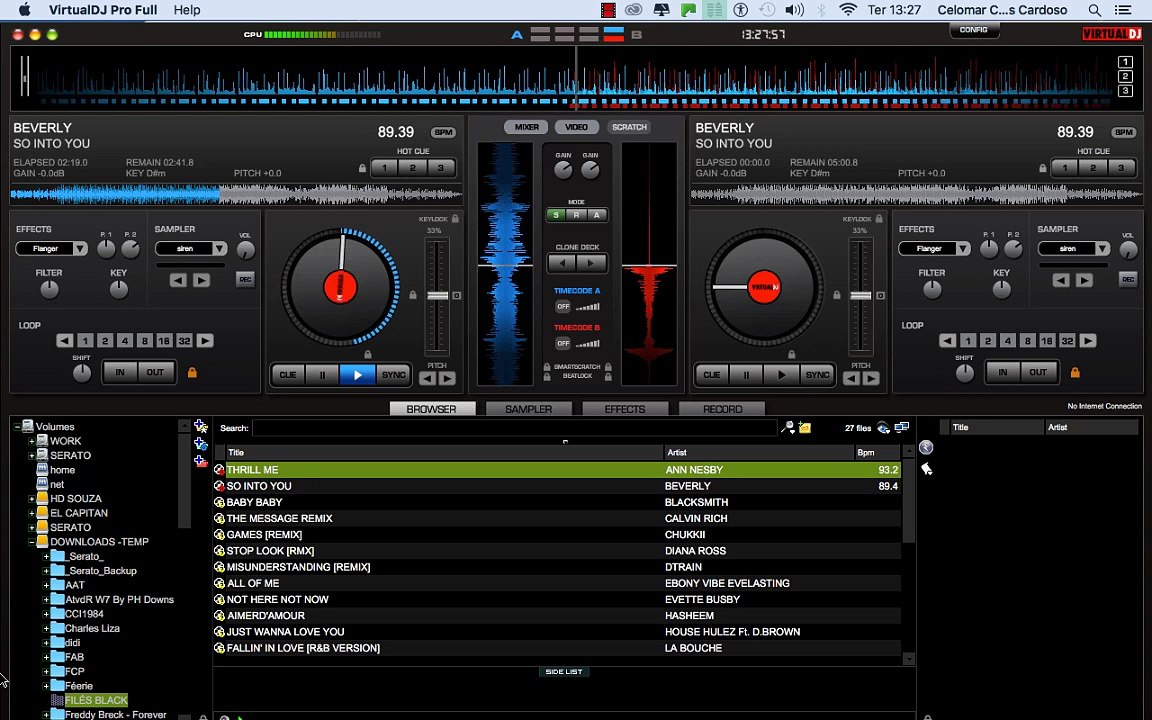This screenshot has width=1152, height=720.
Task: Pause deck A
Action: tap(323, 375)
